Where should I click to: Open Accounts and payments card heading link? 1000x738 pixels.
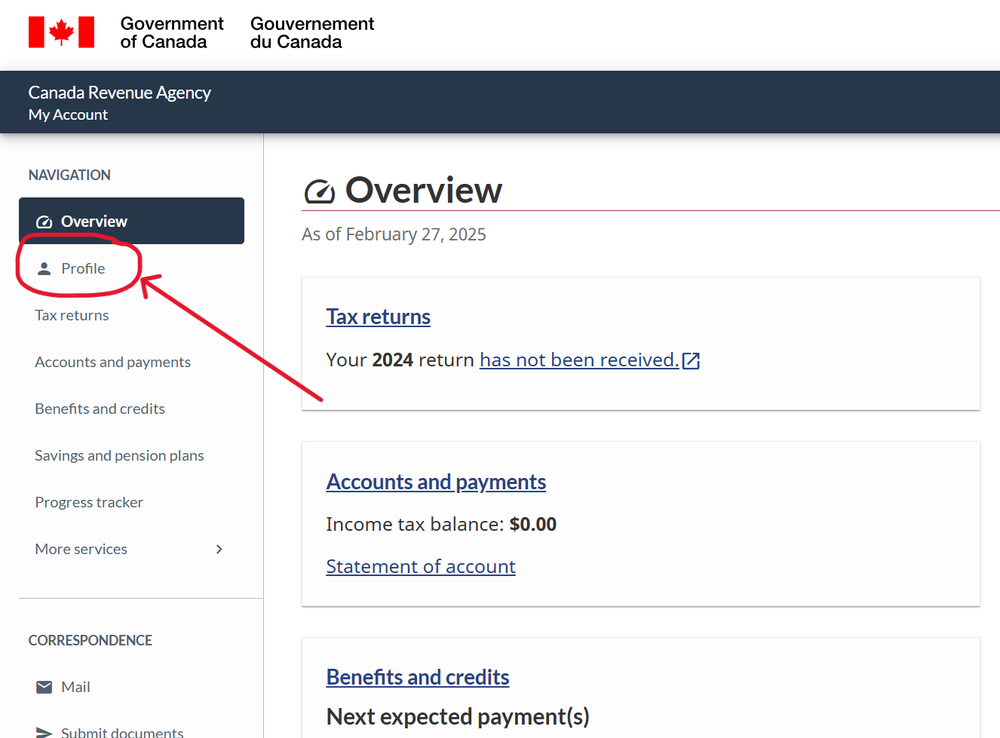(436, 482)
